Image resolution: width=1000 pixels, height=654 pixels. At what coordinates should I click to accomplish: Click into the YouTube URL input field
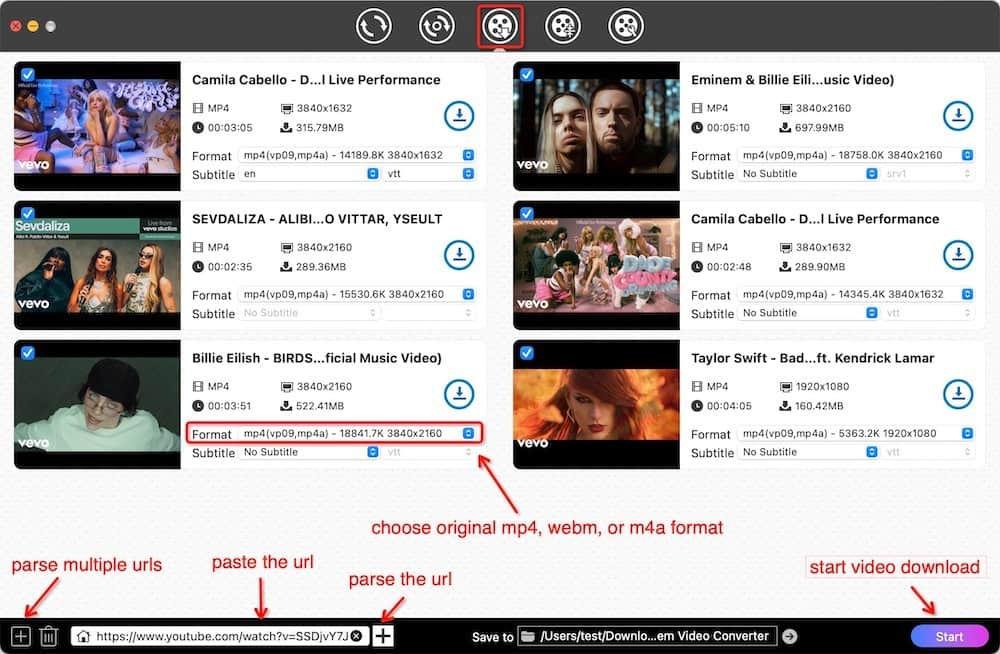point(220,636)
